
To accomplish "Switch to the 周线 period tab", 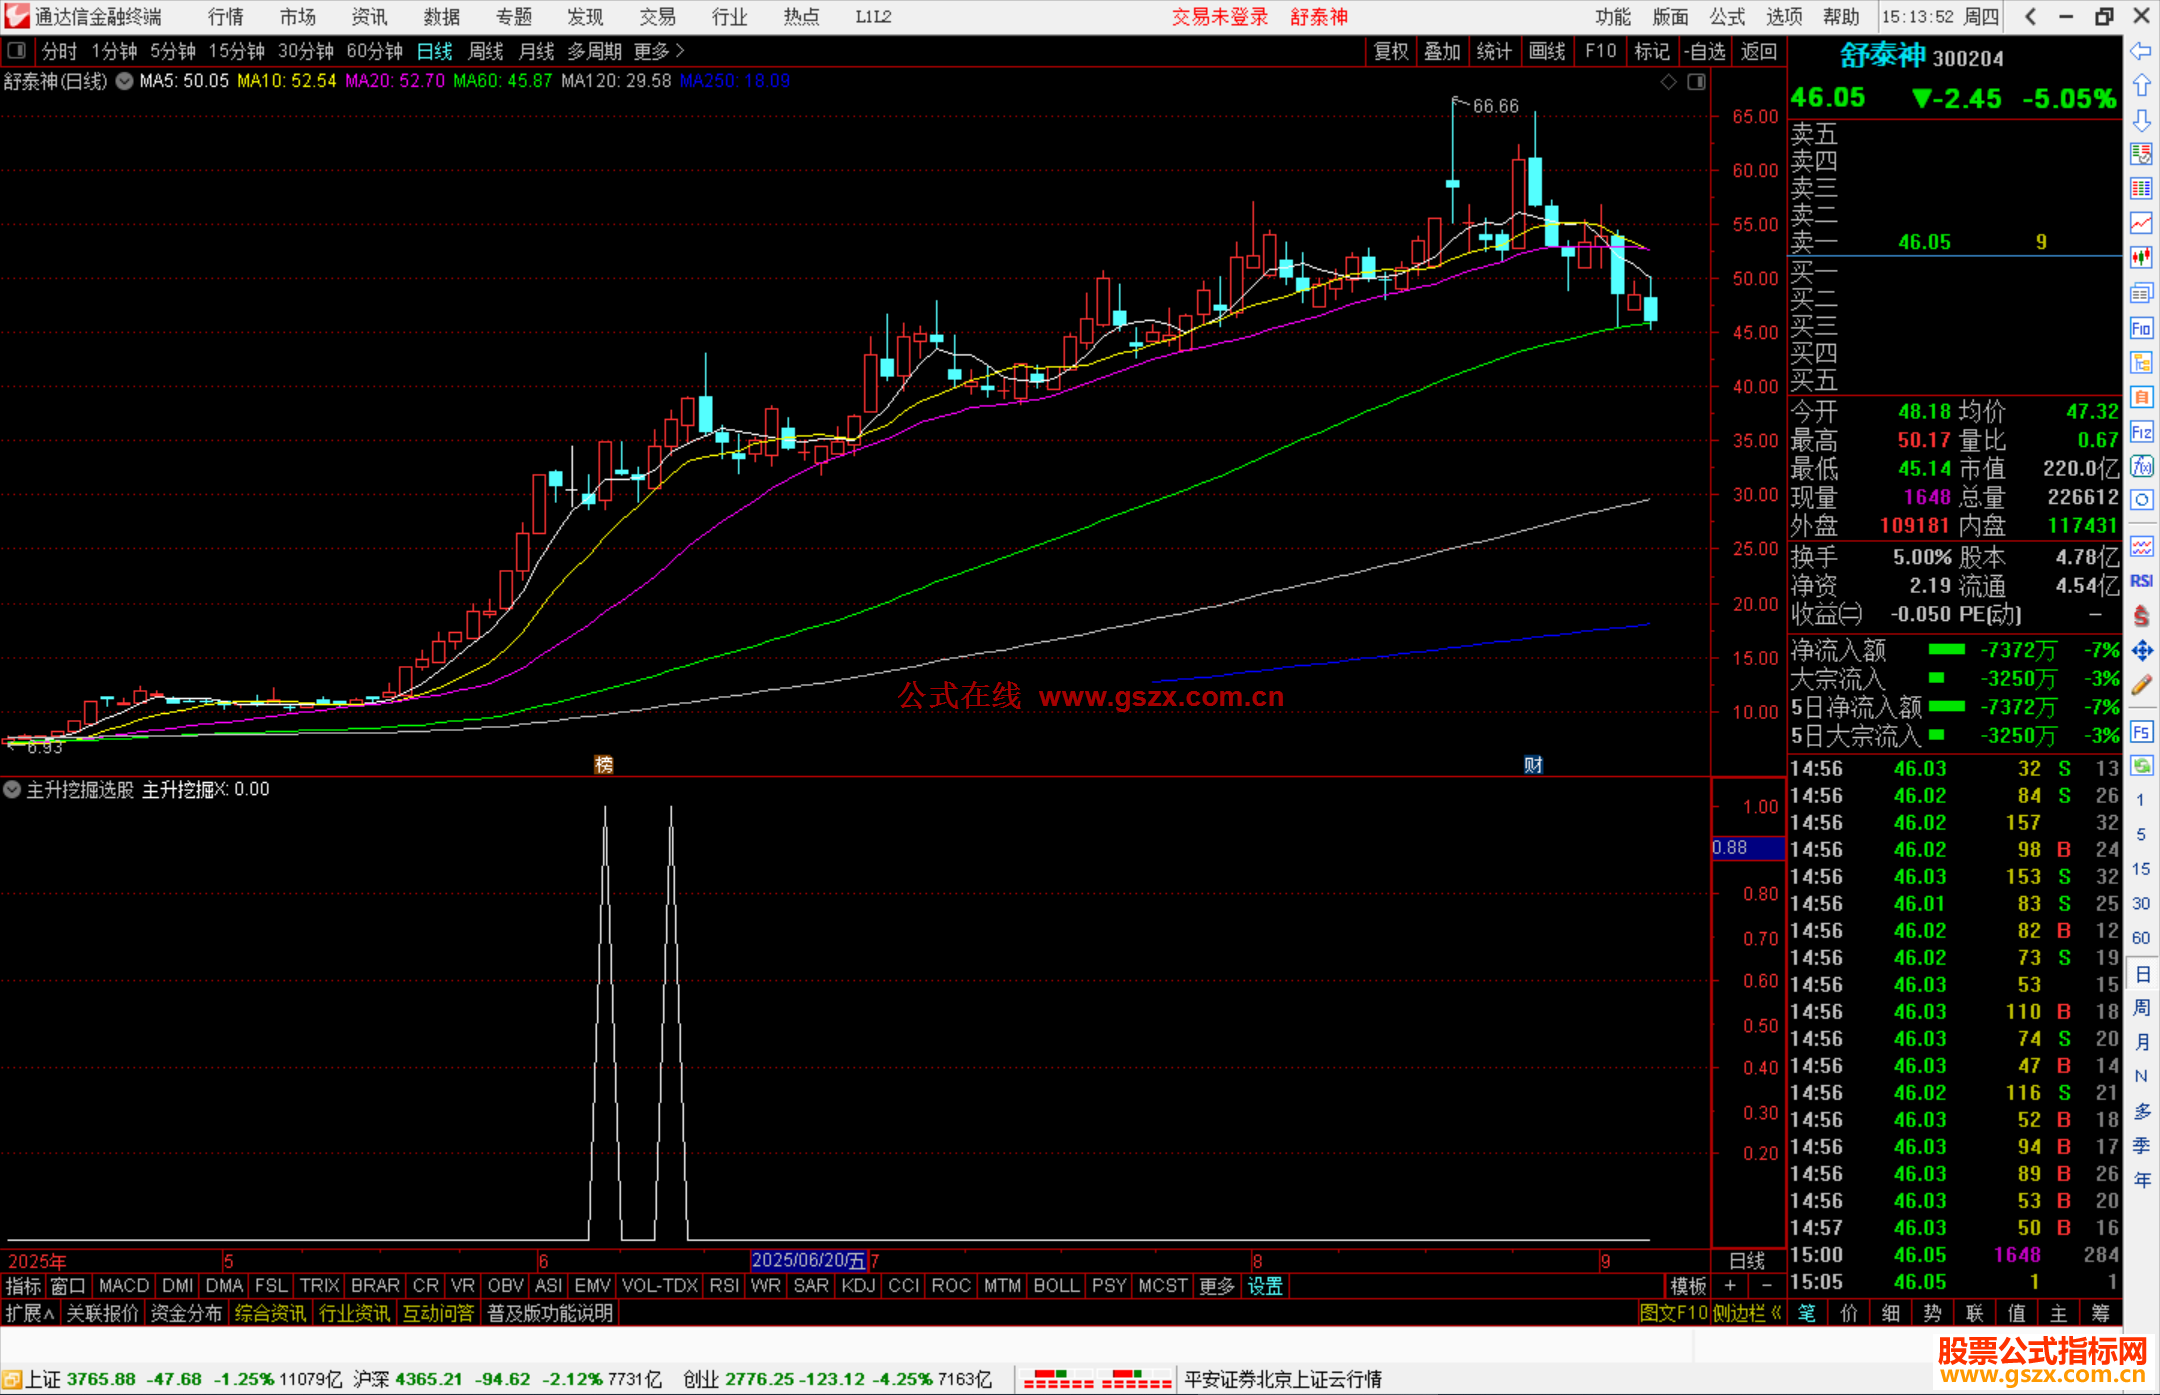I will tap(486, 51).
